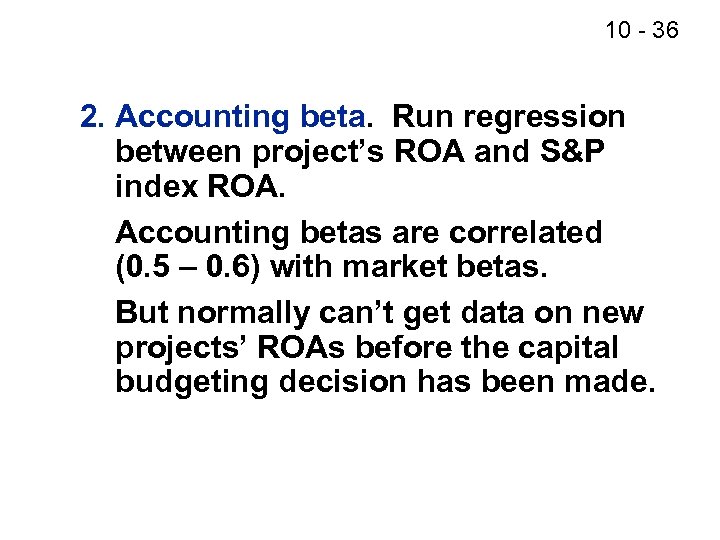Click the slide number 10 - 36

click(641, 31)
